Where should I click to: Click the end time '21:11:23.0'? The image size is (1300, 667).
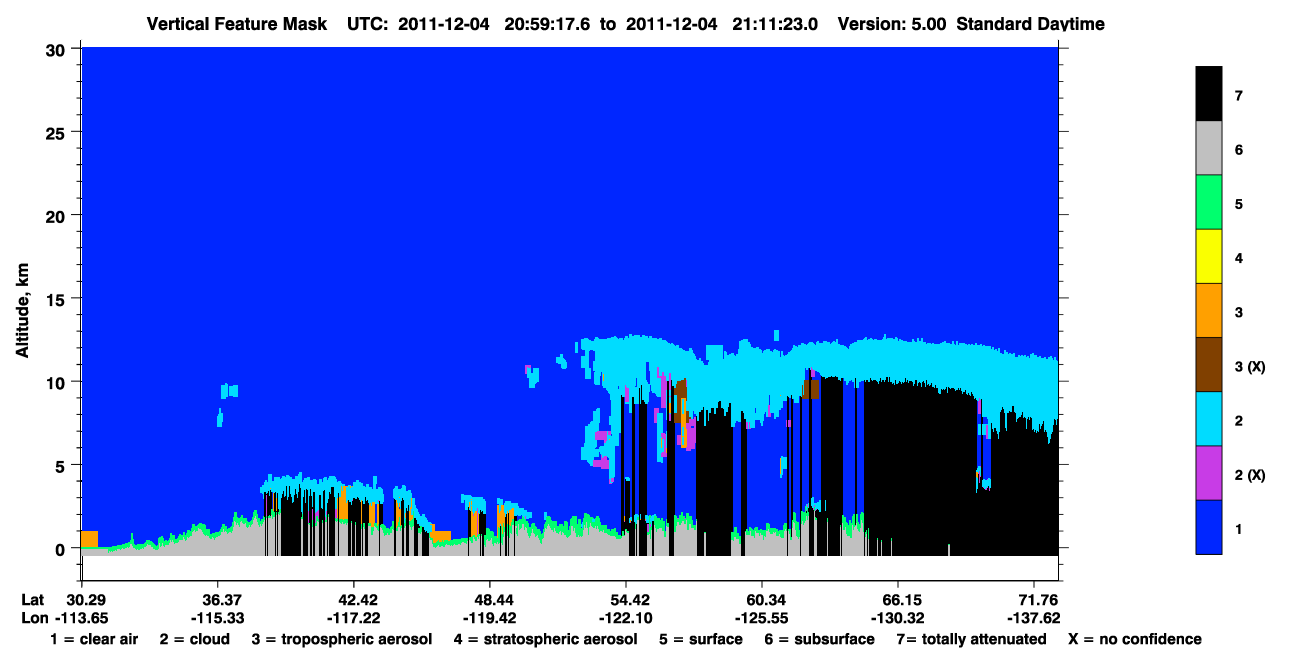[x=775, y=24]
